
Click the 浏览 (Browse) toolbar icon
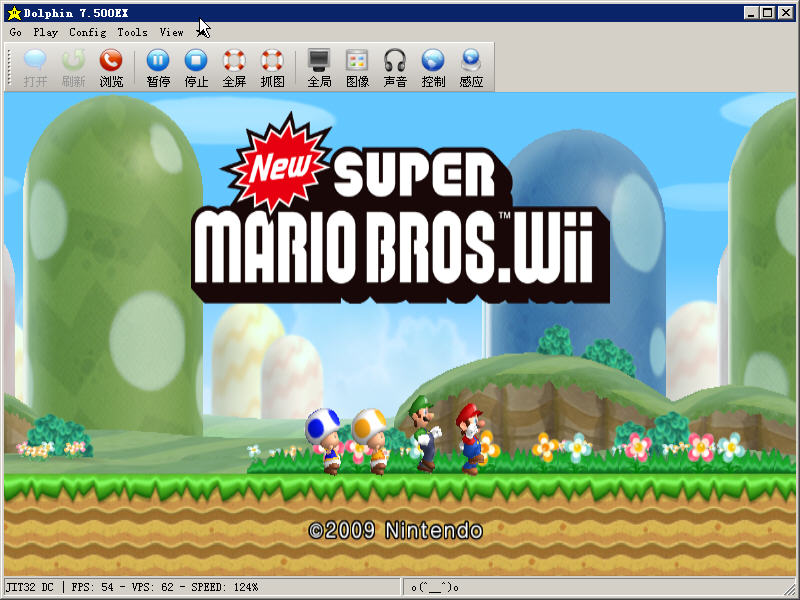pos(111,67)
